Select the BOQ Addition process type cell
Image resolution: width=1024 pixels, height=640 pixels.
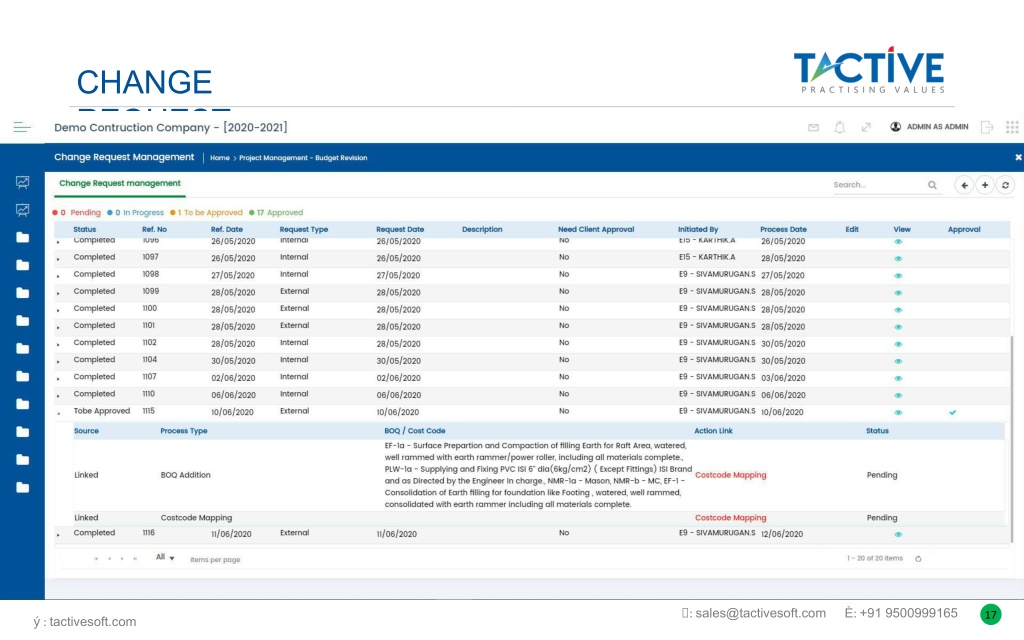(x=185, y=475)
